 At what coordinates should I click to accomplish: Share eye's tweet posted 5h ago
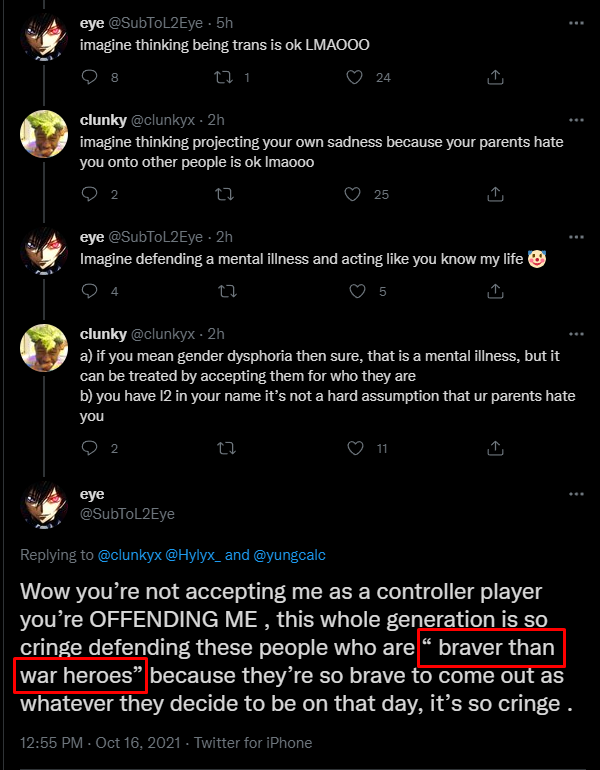pyautogui.click(x=495, y=77)
